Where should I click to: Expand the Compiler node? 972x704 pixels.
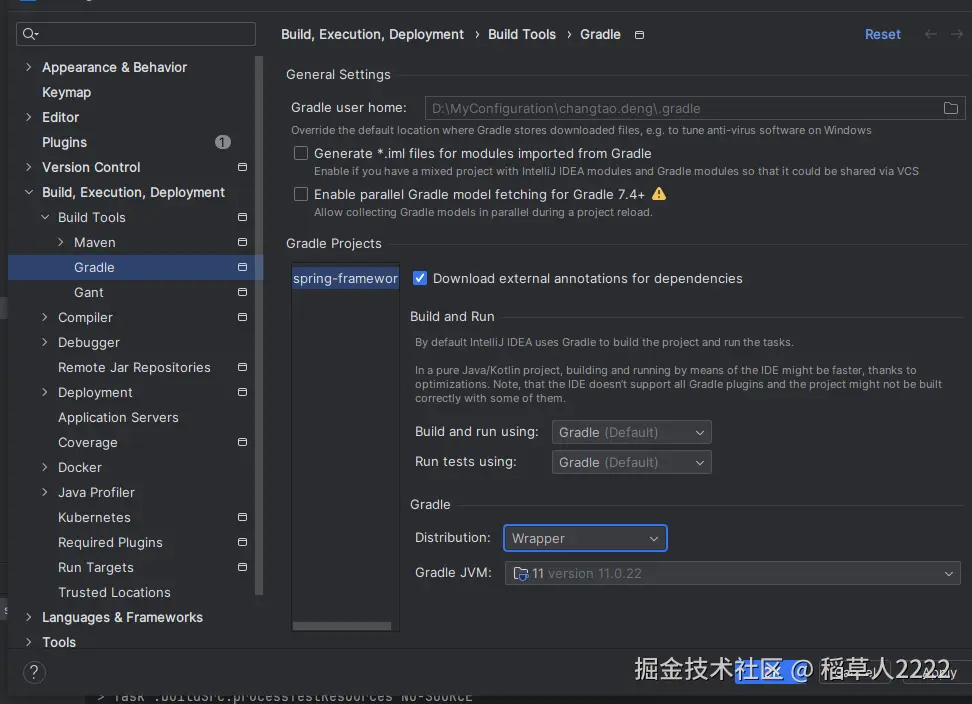point(45,317)
